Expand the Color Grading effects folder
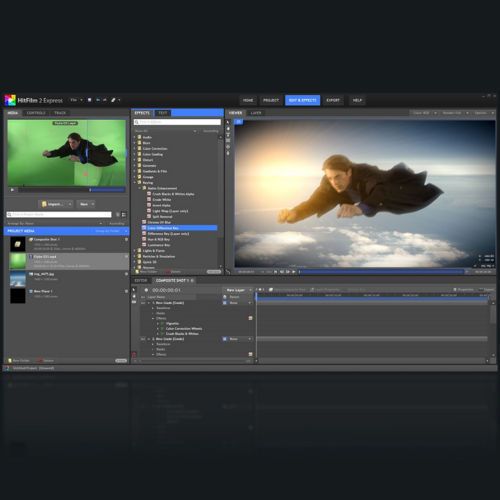Viewport: 500px width, 500px height. 135,154
